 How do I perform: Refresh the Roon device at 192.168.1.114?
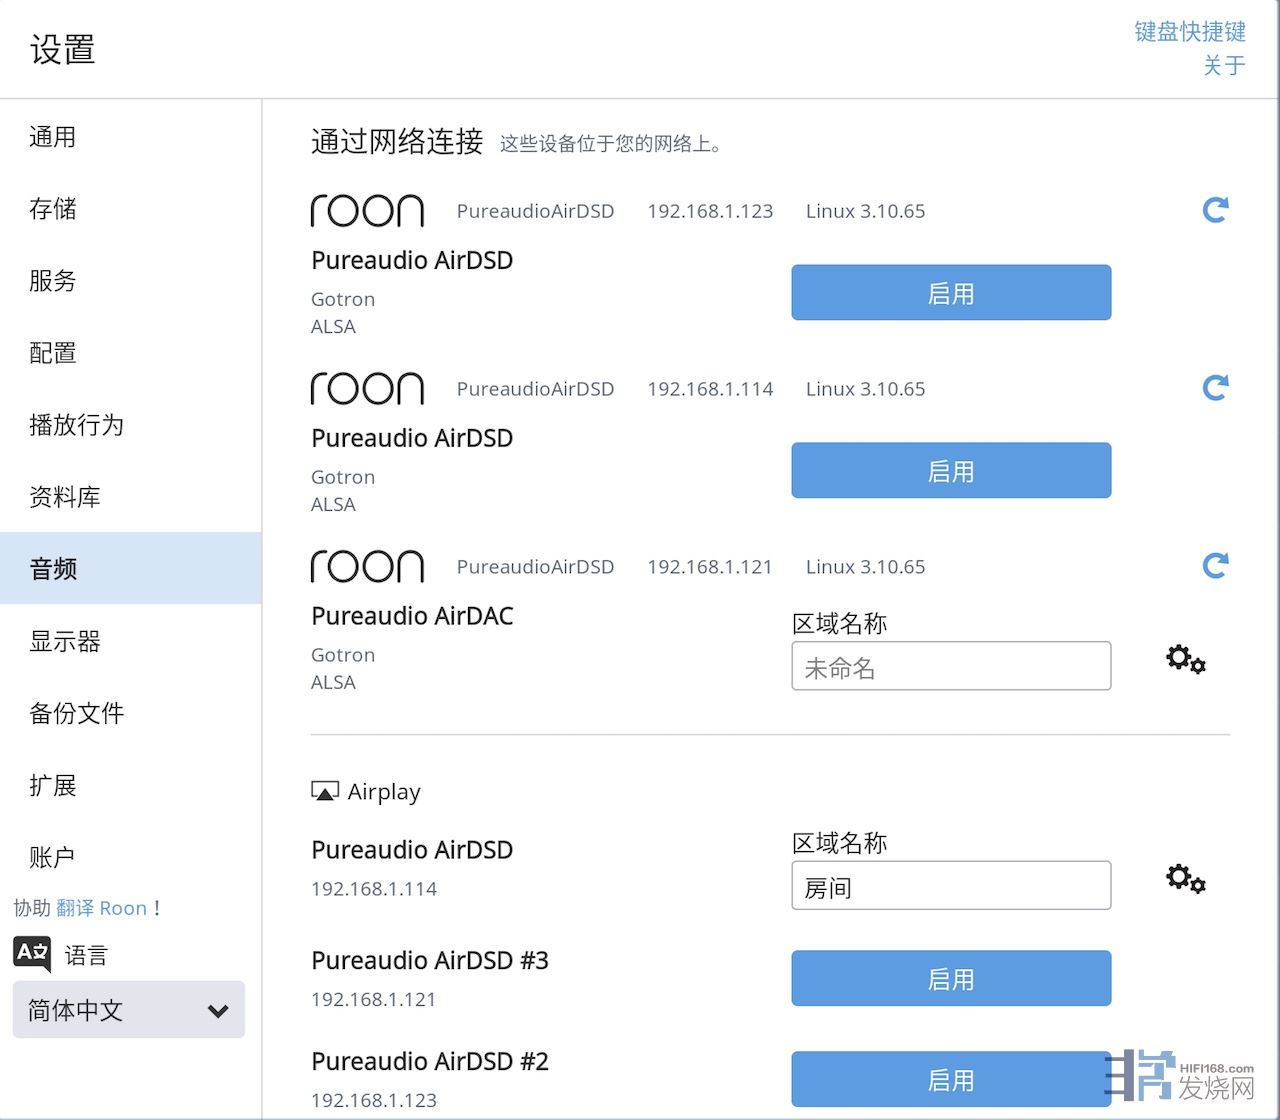pyautogui.click(x=1215, y=388)
